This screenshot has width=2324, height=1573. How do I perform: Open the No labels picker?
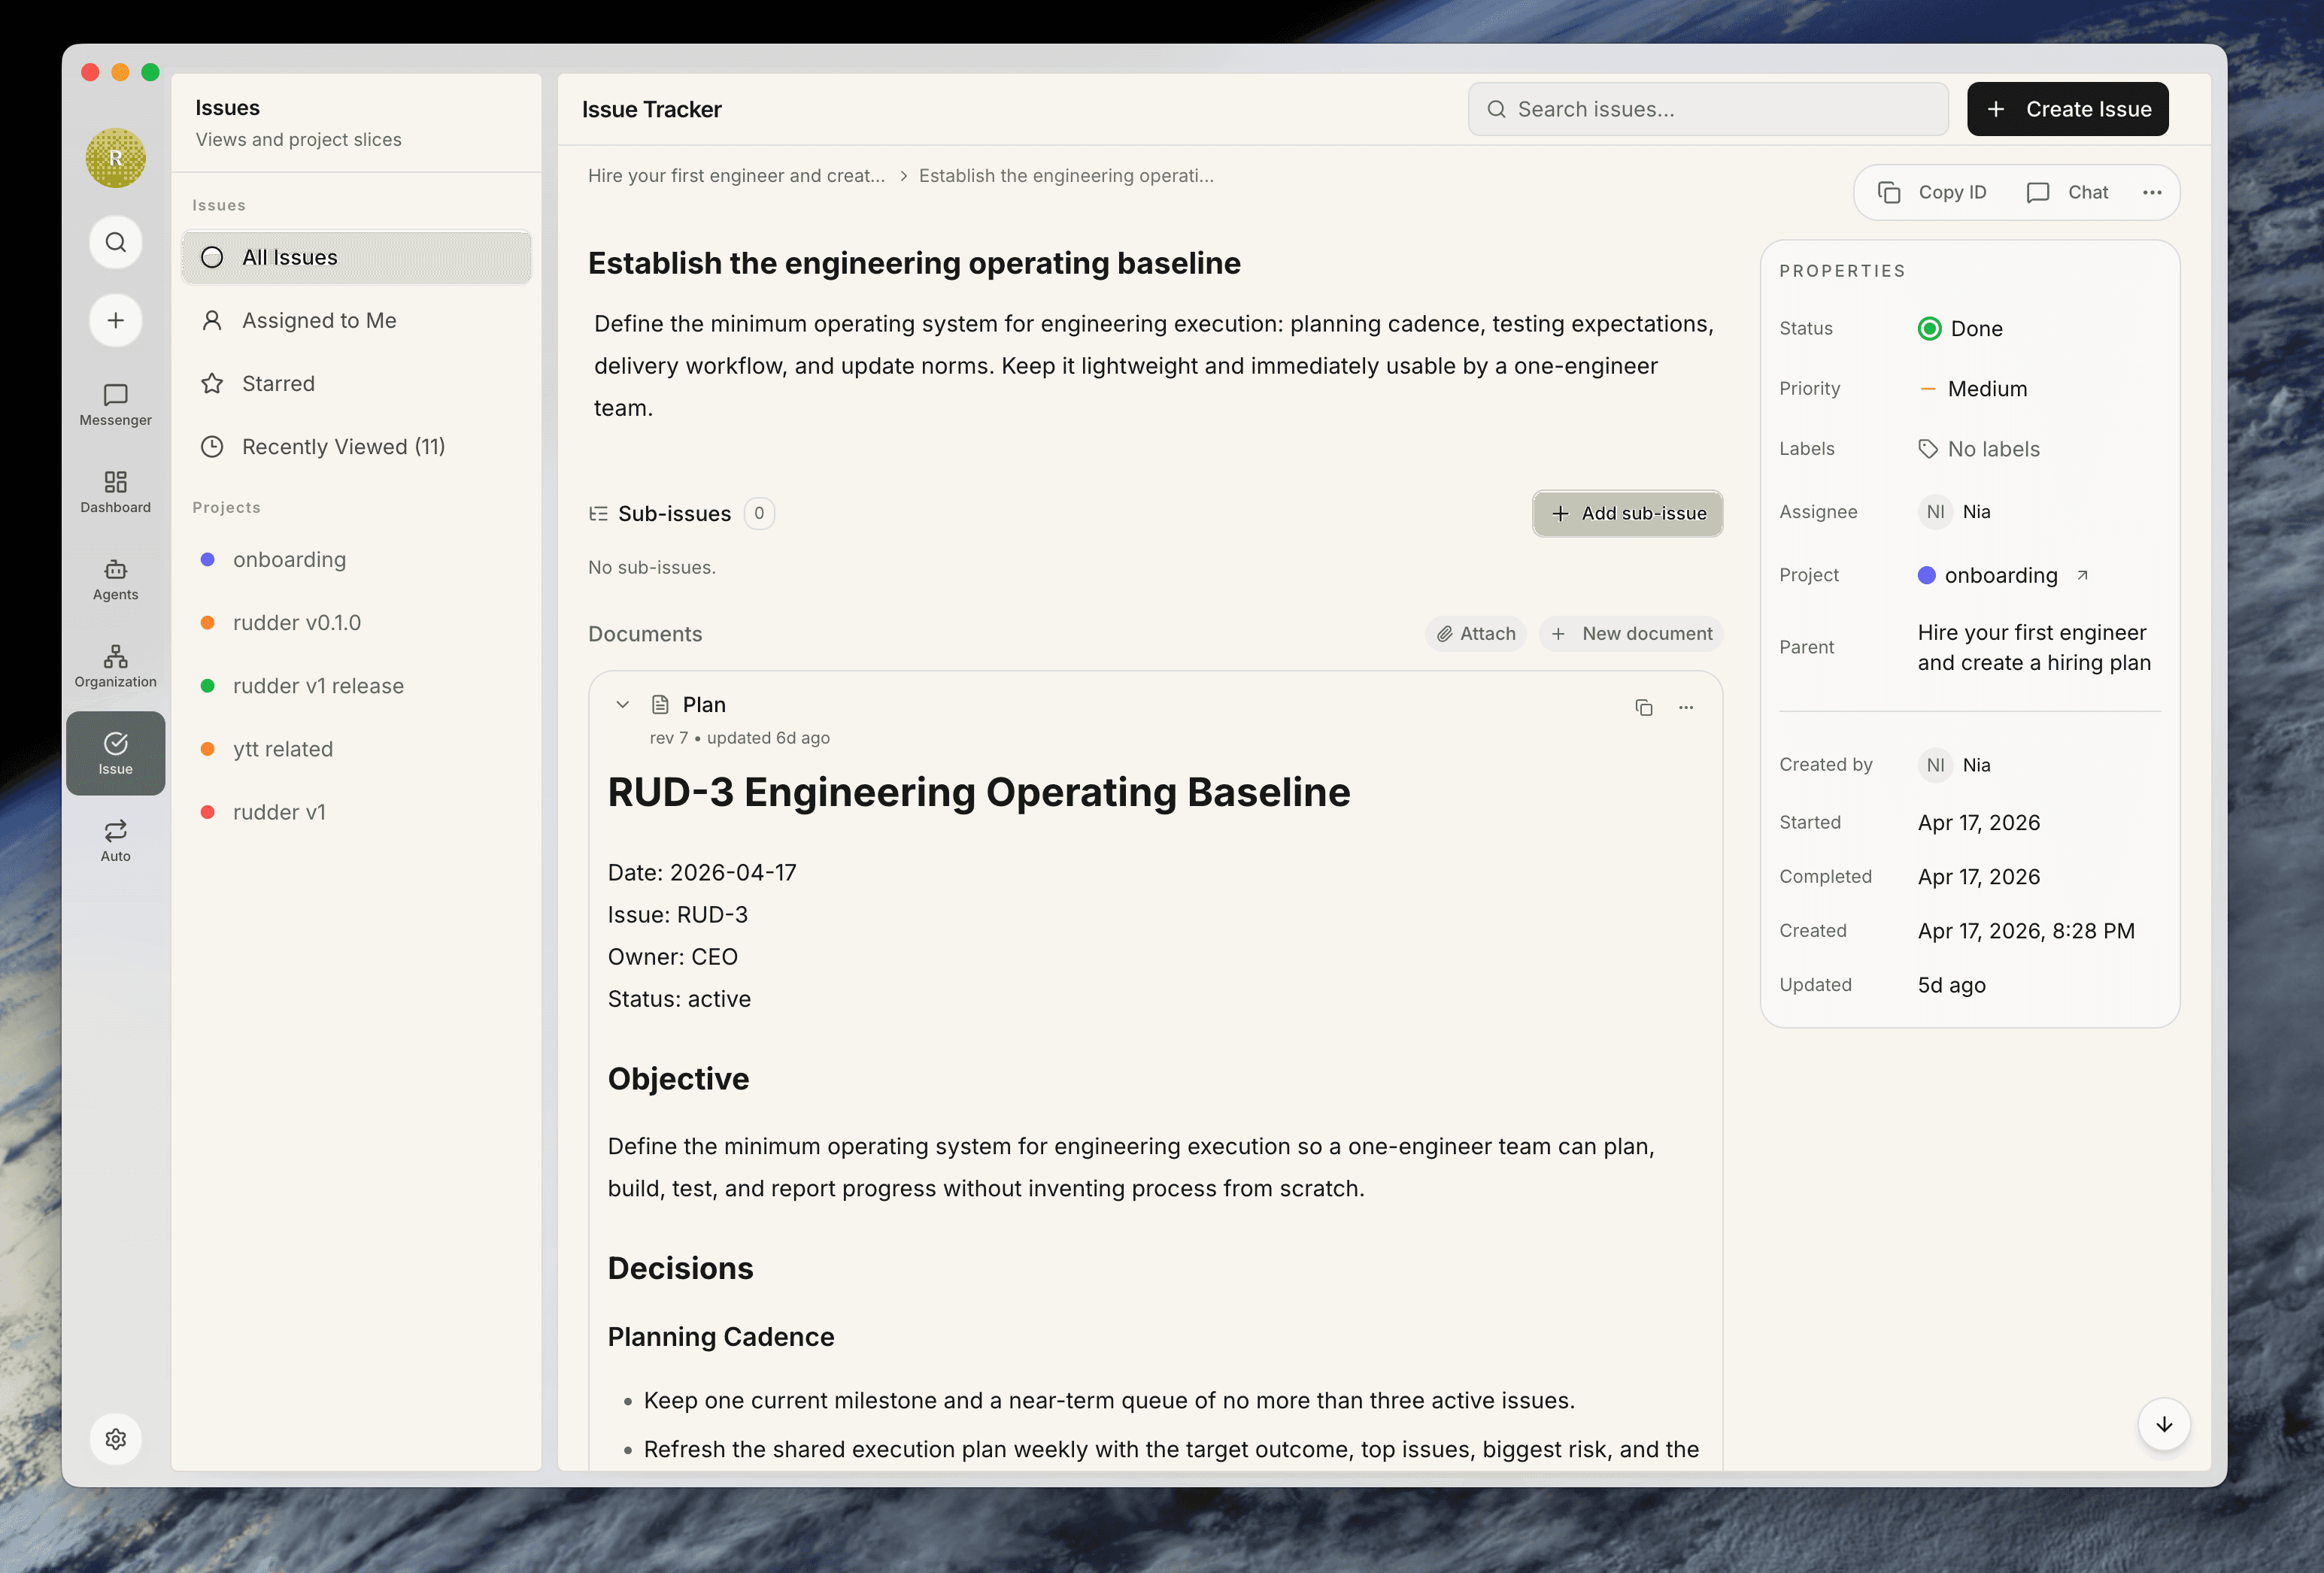1979,449
